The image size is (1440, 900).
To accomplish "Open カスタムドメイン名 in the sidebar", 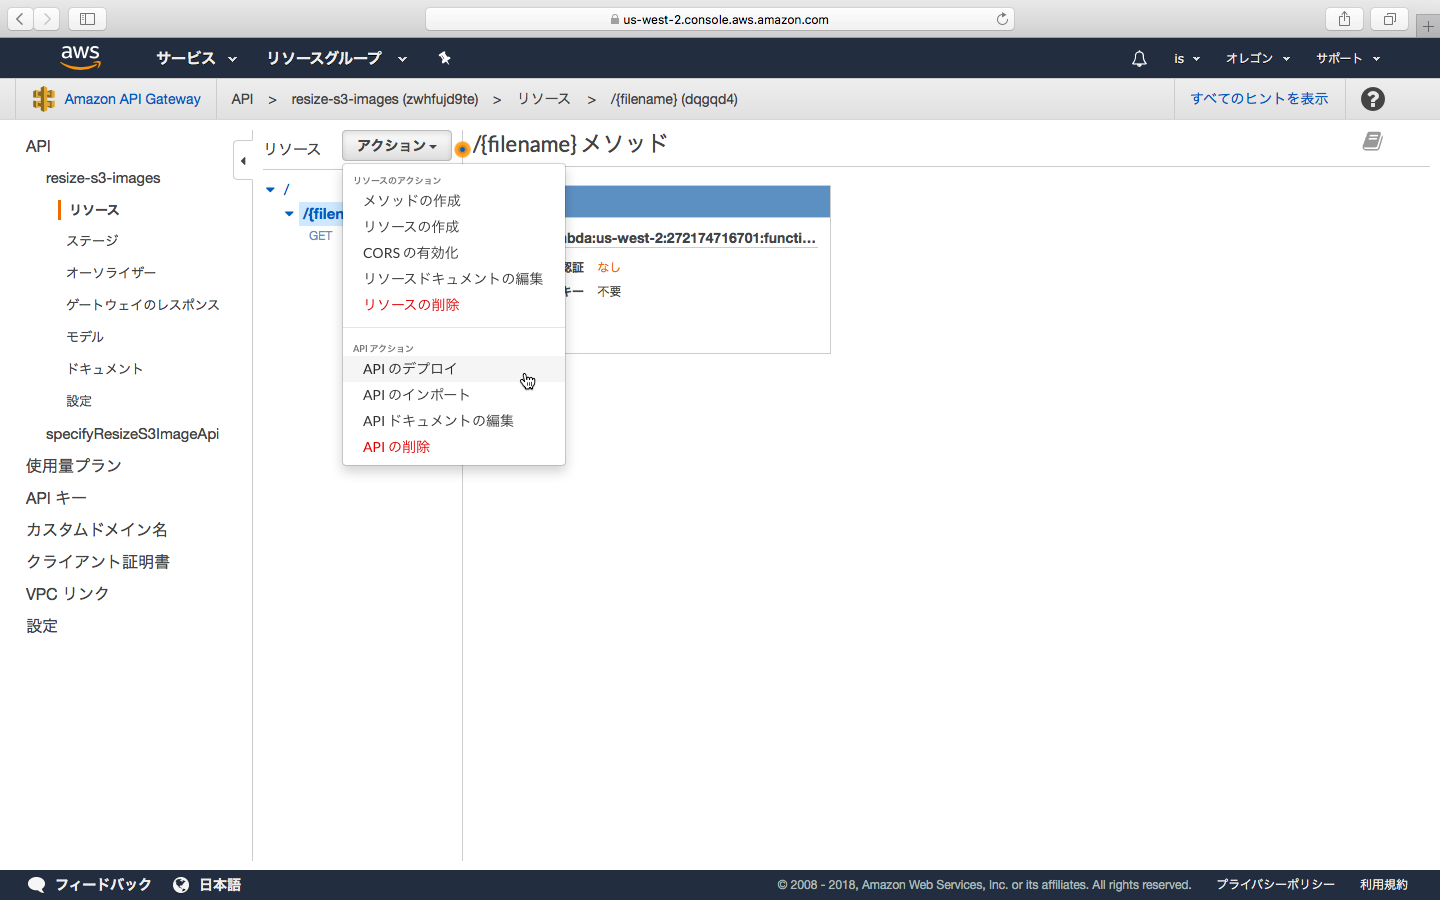I will tap(97, 530).
